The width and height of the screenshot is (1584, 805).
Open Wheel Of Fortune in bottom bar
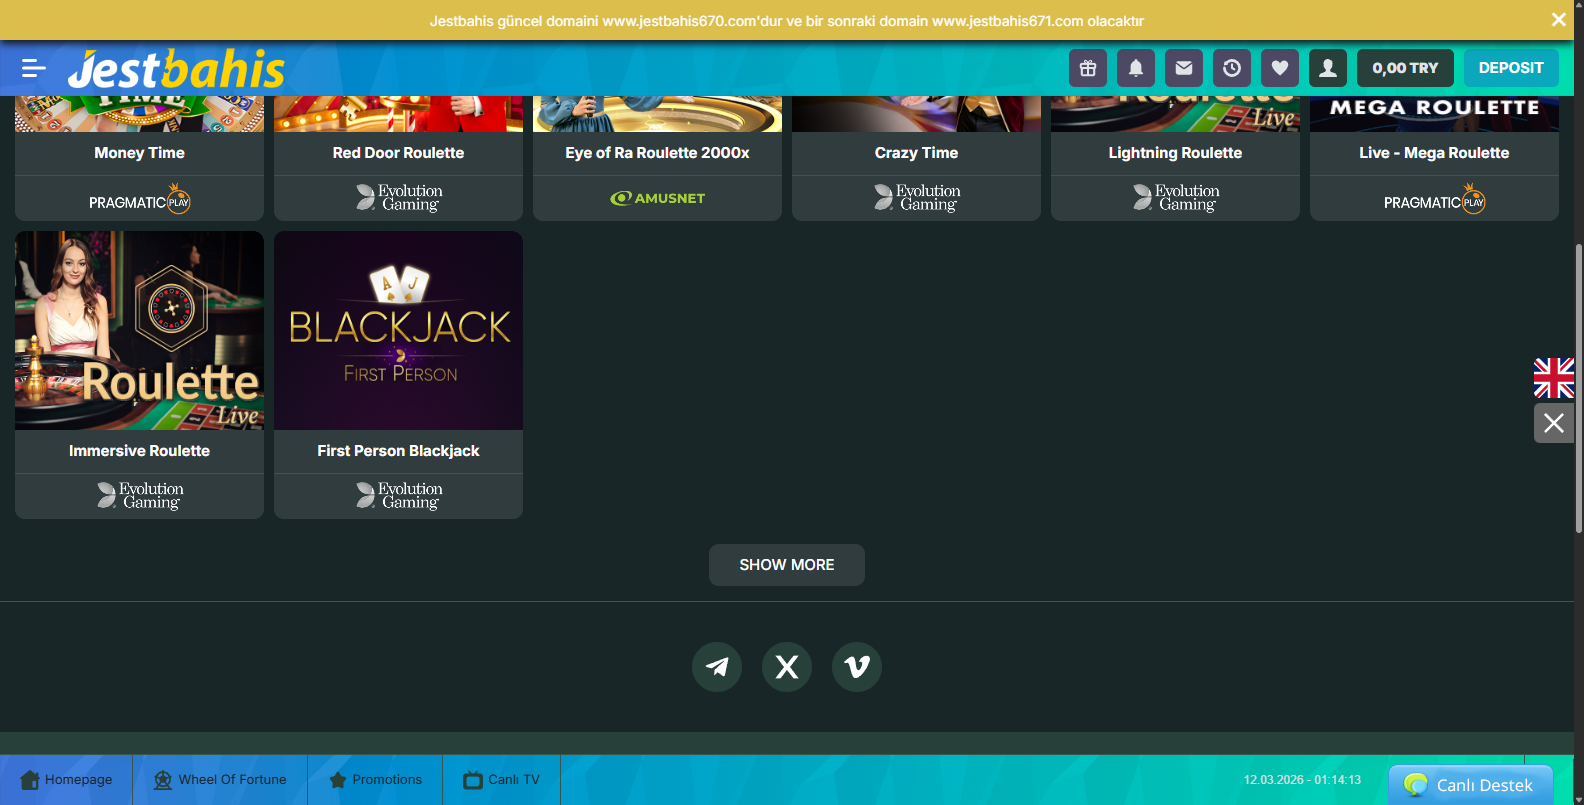(x=220, y=780)
